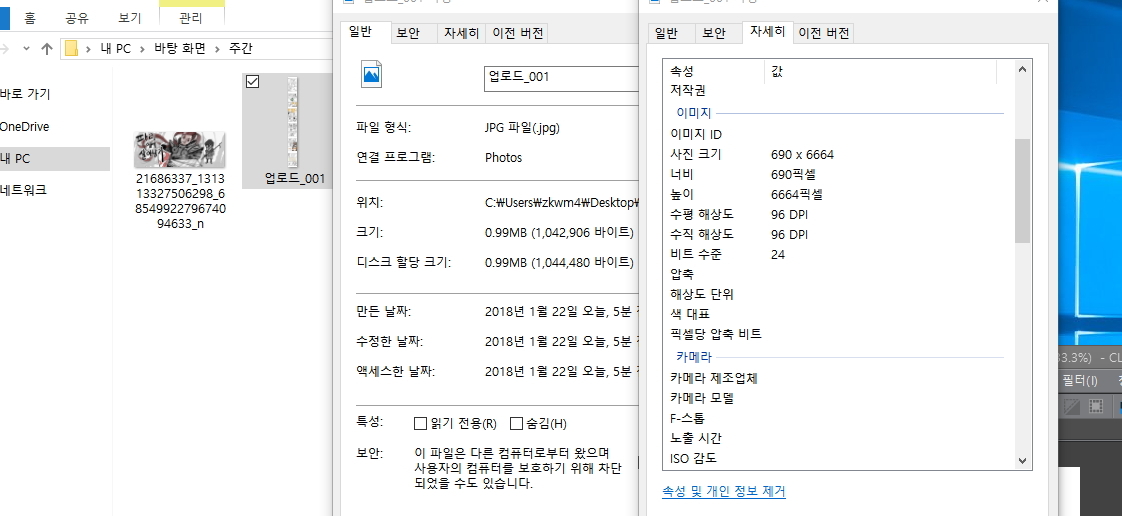Open the 21686337 image thumbnail

point(180,150)
